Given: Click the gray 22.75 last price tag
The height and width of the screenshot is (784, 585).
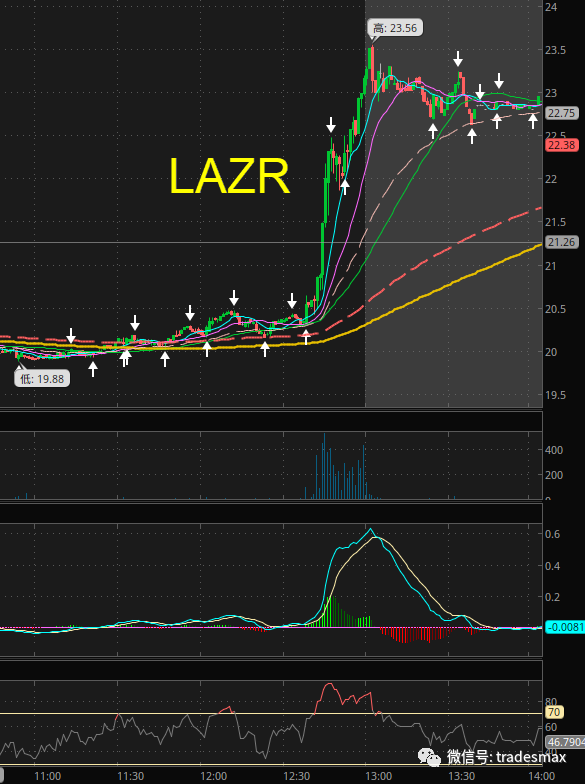Looking at the screenshot, I should click(x=562, y=113).
